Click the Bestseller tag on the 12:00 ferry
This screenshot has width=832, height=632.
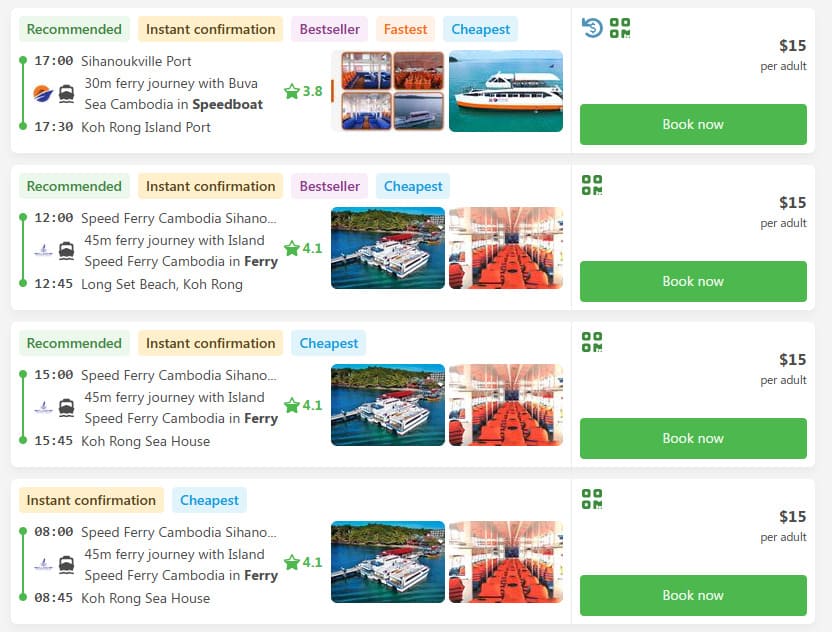(x=329, y=186)
